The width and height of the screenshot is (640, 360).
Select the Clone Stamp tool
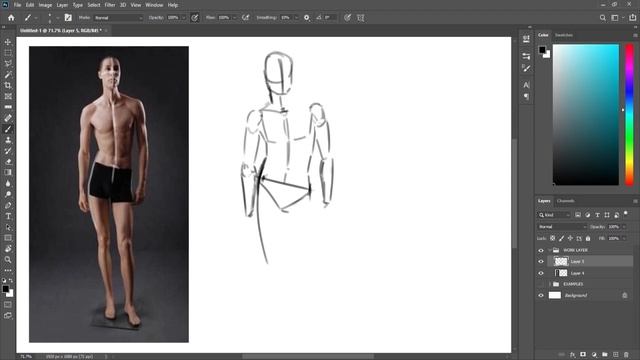(8, 140)
